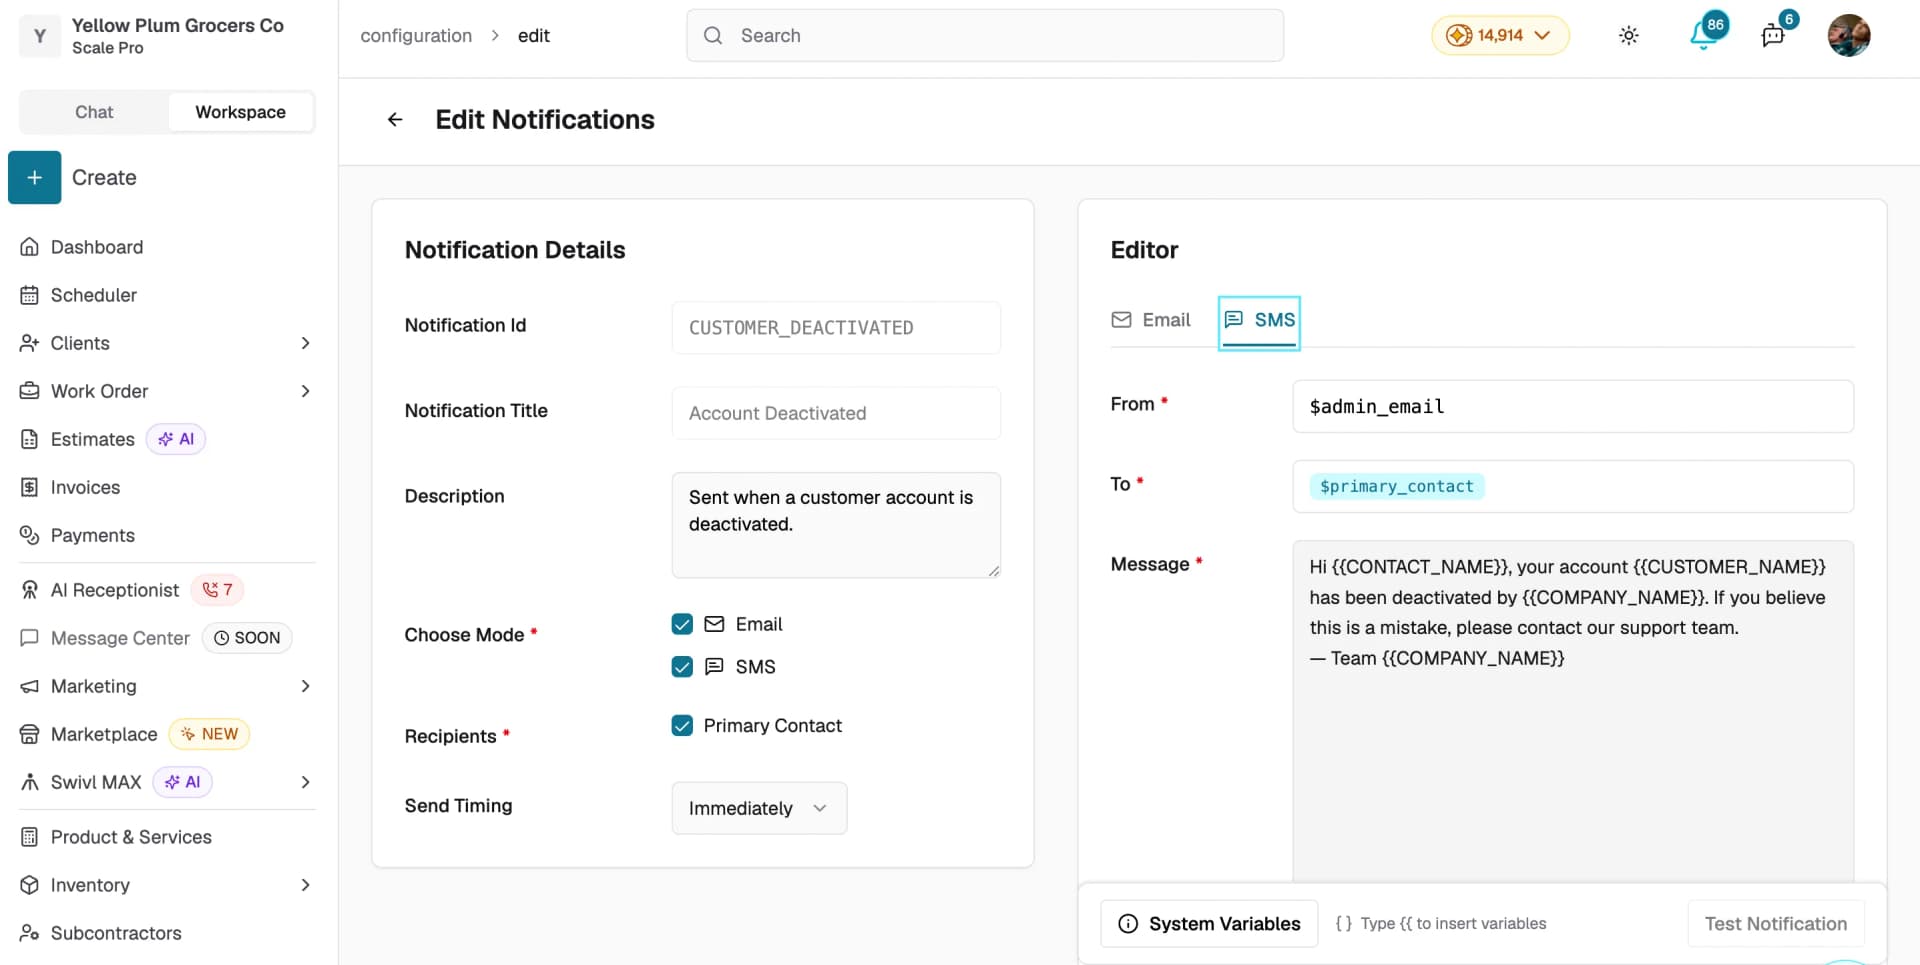
Task: Toggle the Primary Contact recipient checkbox
Action: (682, 726)
